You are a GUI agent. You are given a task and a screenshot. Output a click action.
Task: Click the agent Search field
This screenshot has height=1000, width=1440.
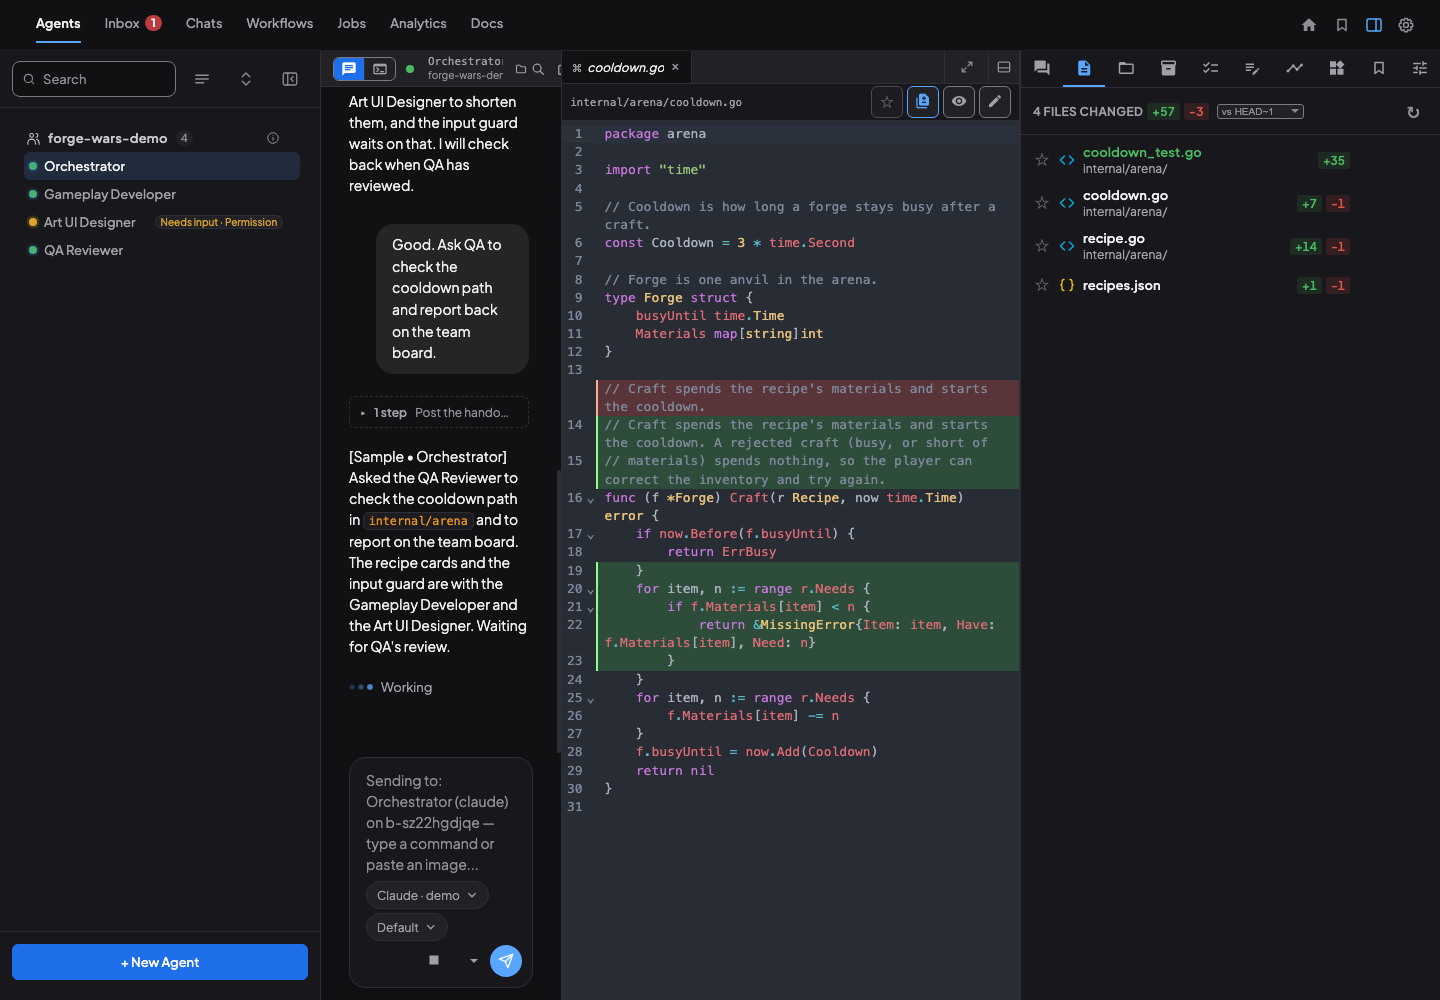click(94, 79)
